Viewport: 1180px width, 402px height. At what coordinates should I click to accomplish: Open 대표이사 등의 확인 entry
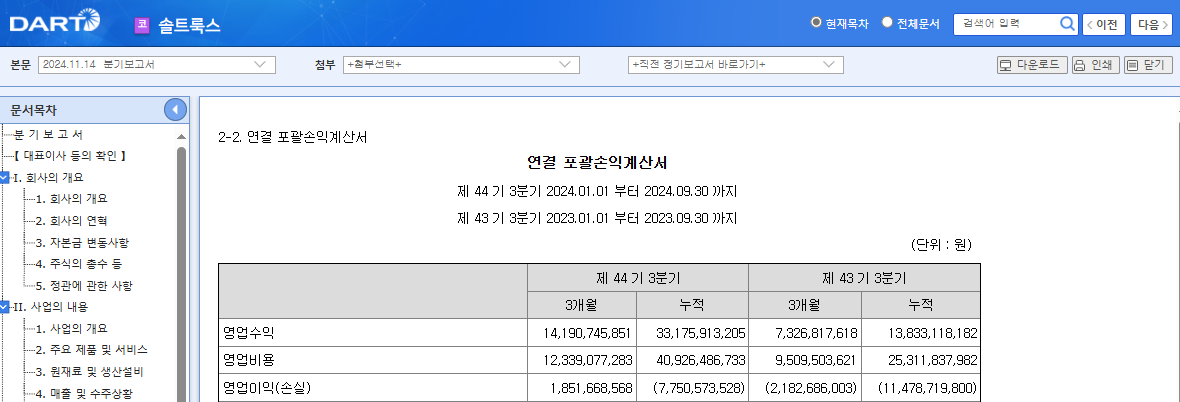tap(70, 156)
